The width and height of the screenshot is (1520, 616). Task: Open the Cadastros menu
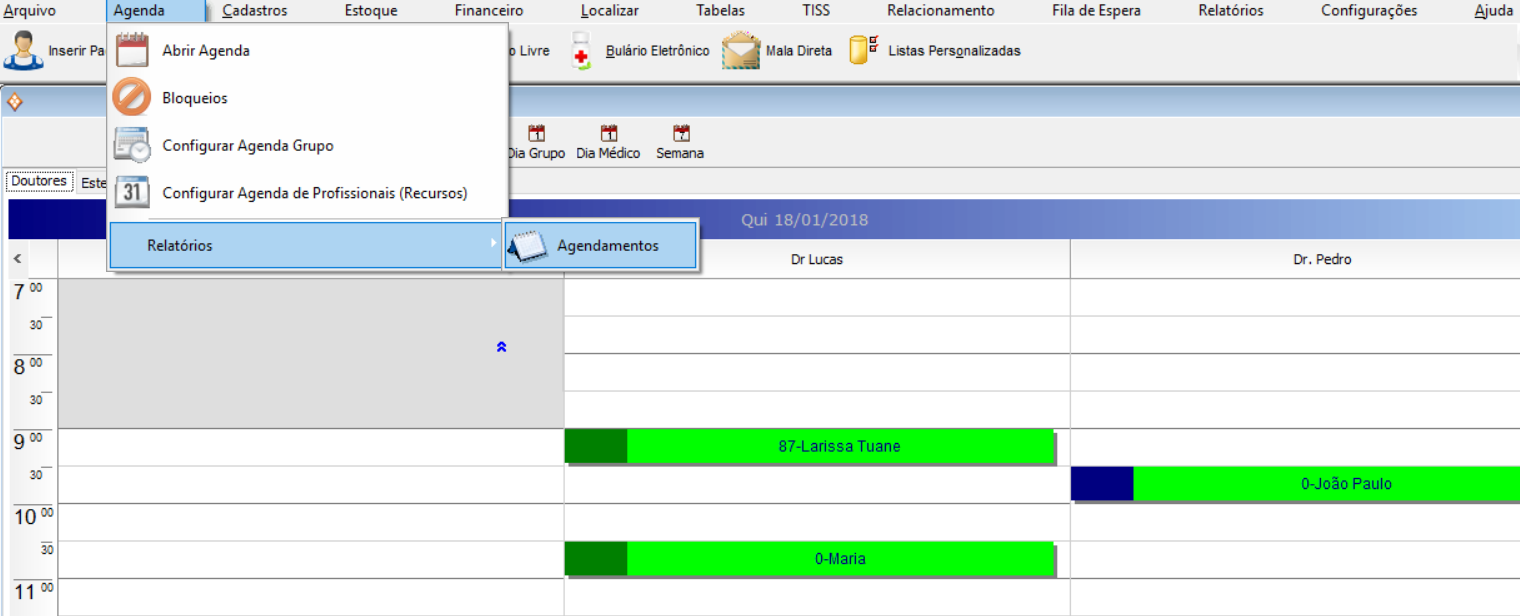(254, 11)
